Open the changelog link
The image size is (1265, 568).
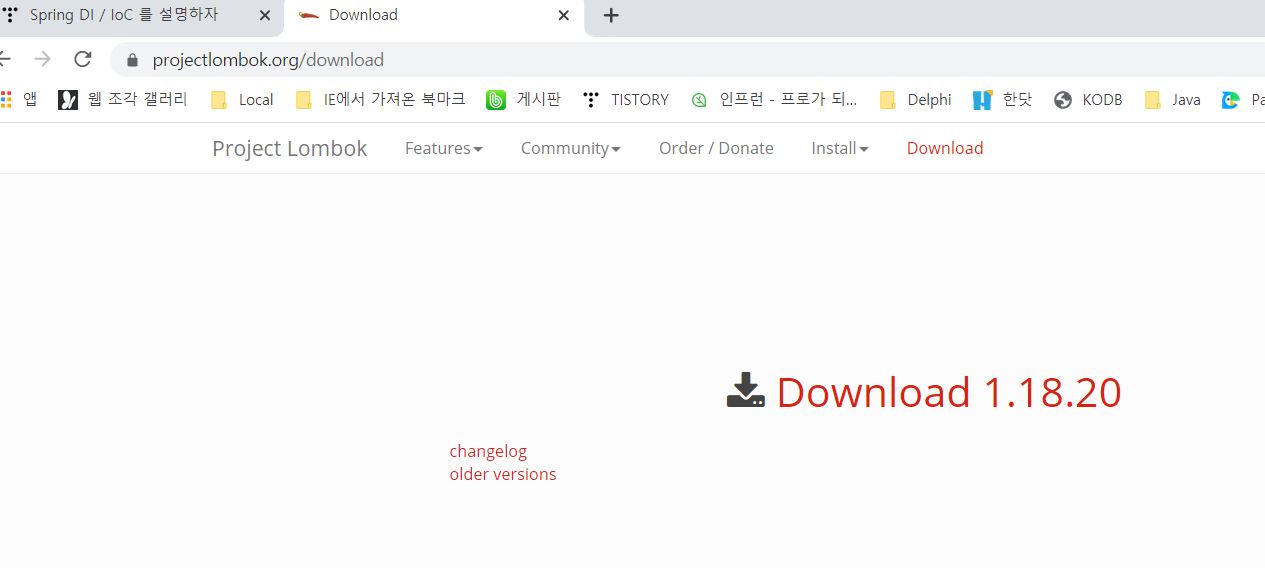tap(488, 451)
